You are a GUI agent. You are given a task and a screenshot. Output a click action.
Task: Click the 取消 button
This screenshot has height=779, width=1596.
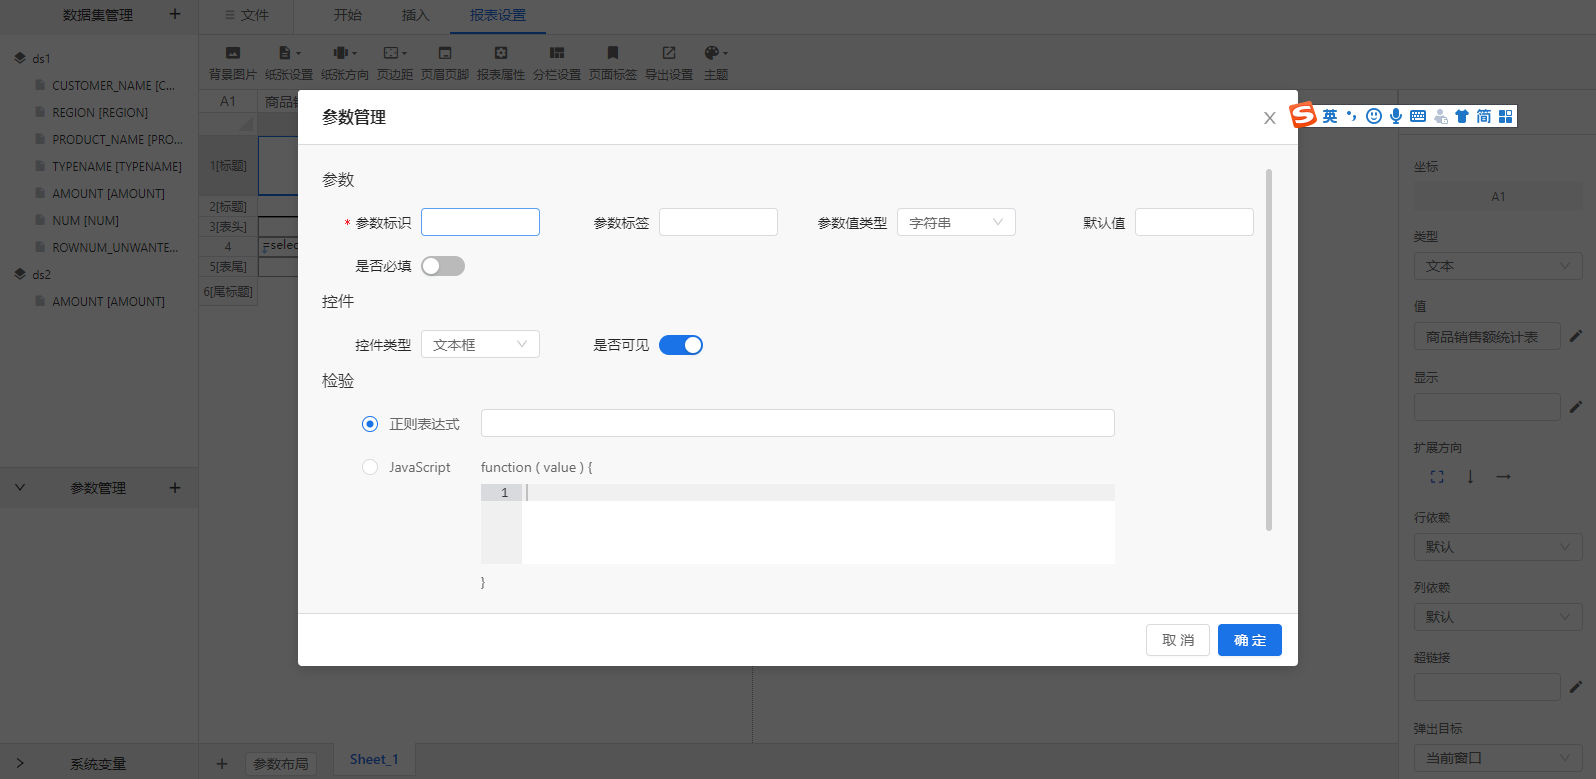click(x=1178, y=640)
